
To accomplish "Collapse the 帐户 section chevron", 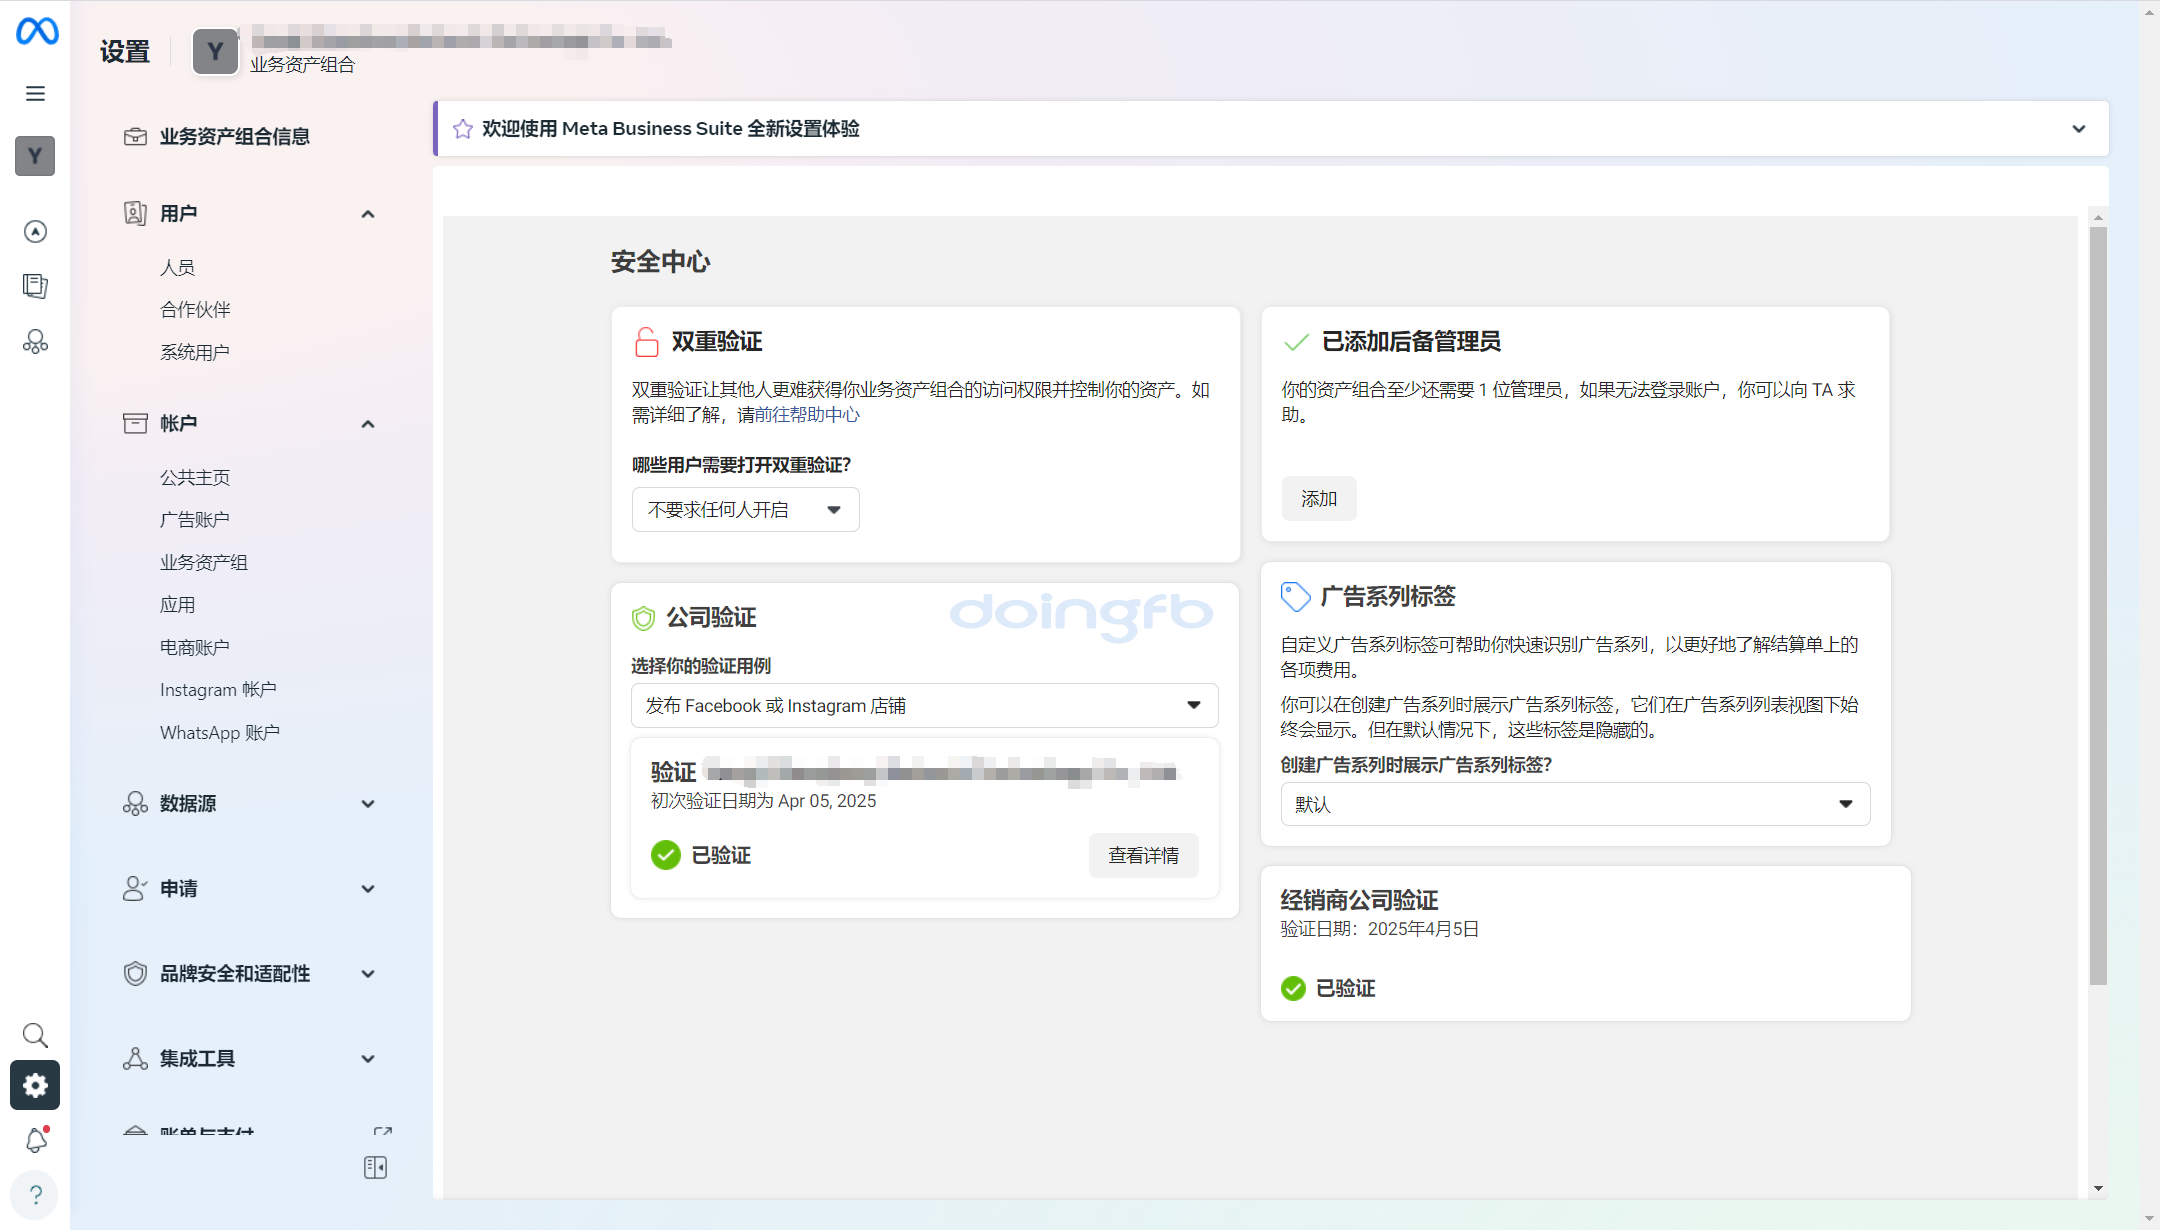I will pyautogui.click(x=368, y=424).
